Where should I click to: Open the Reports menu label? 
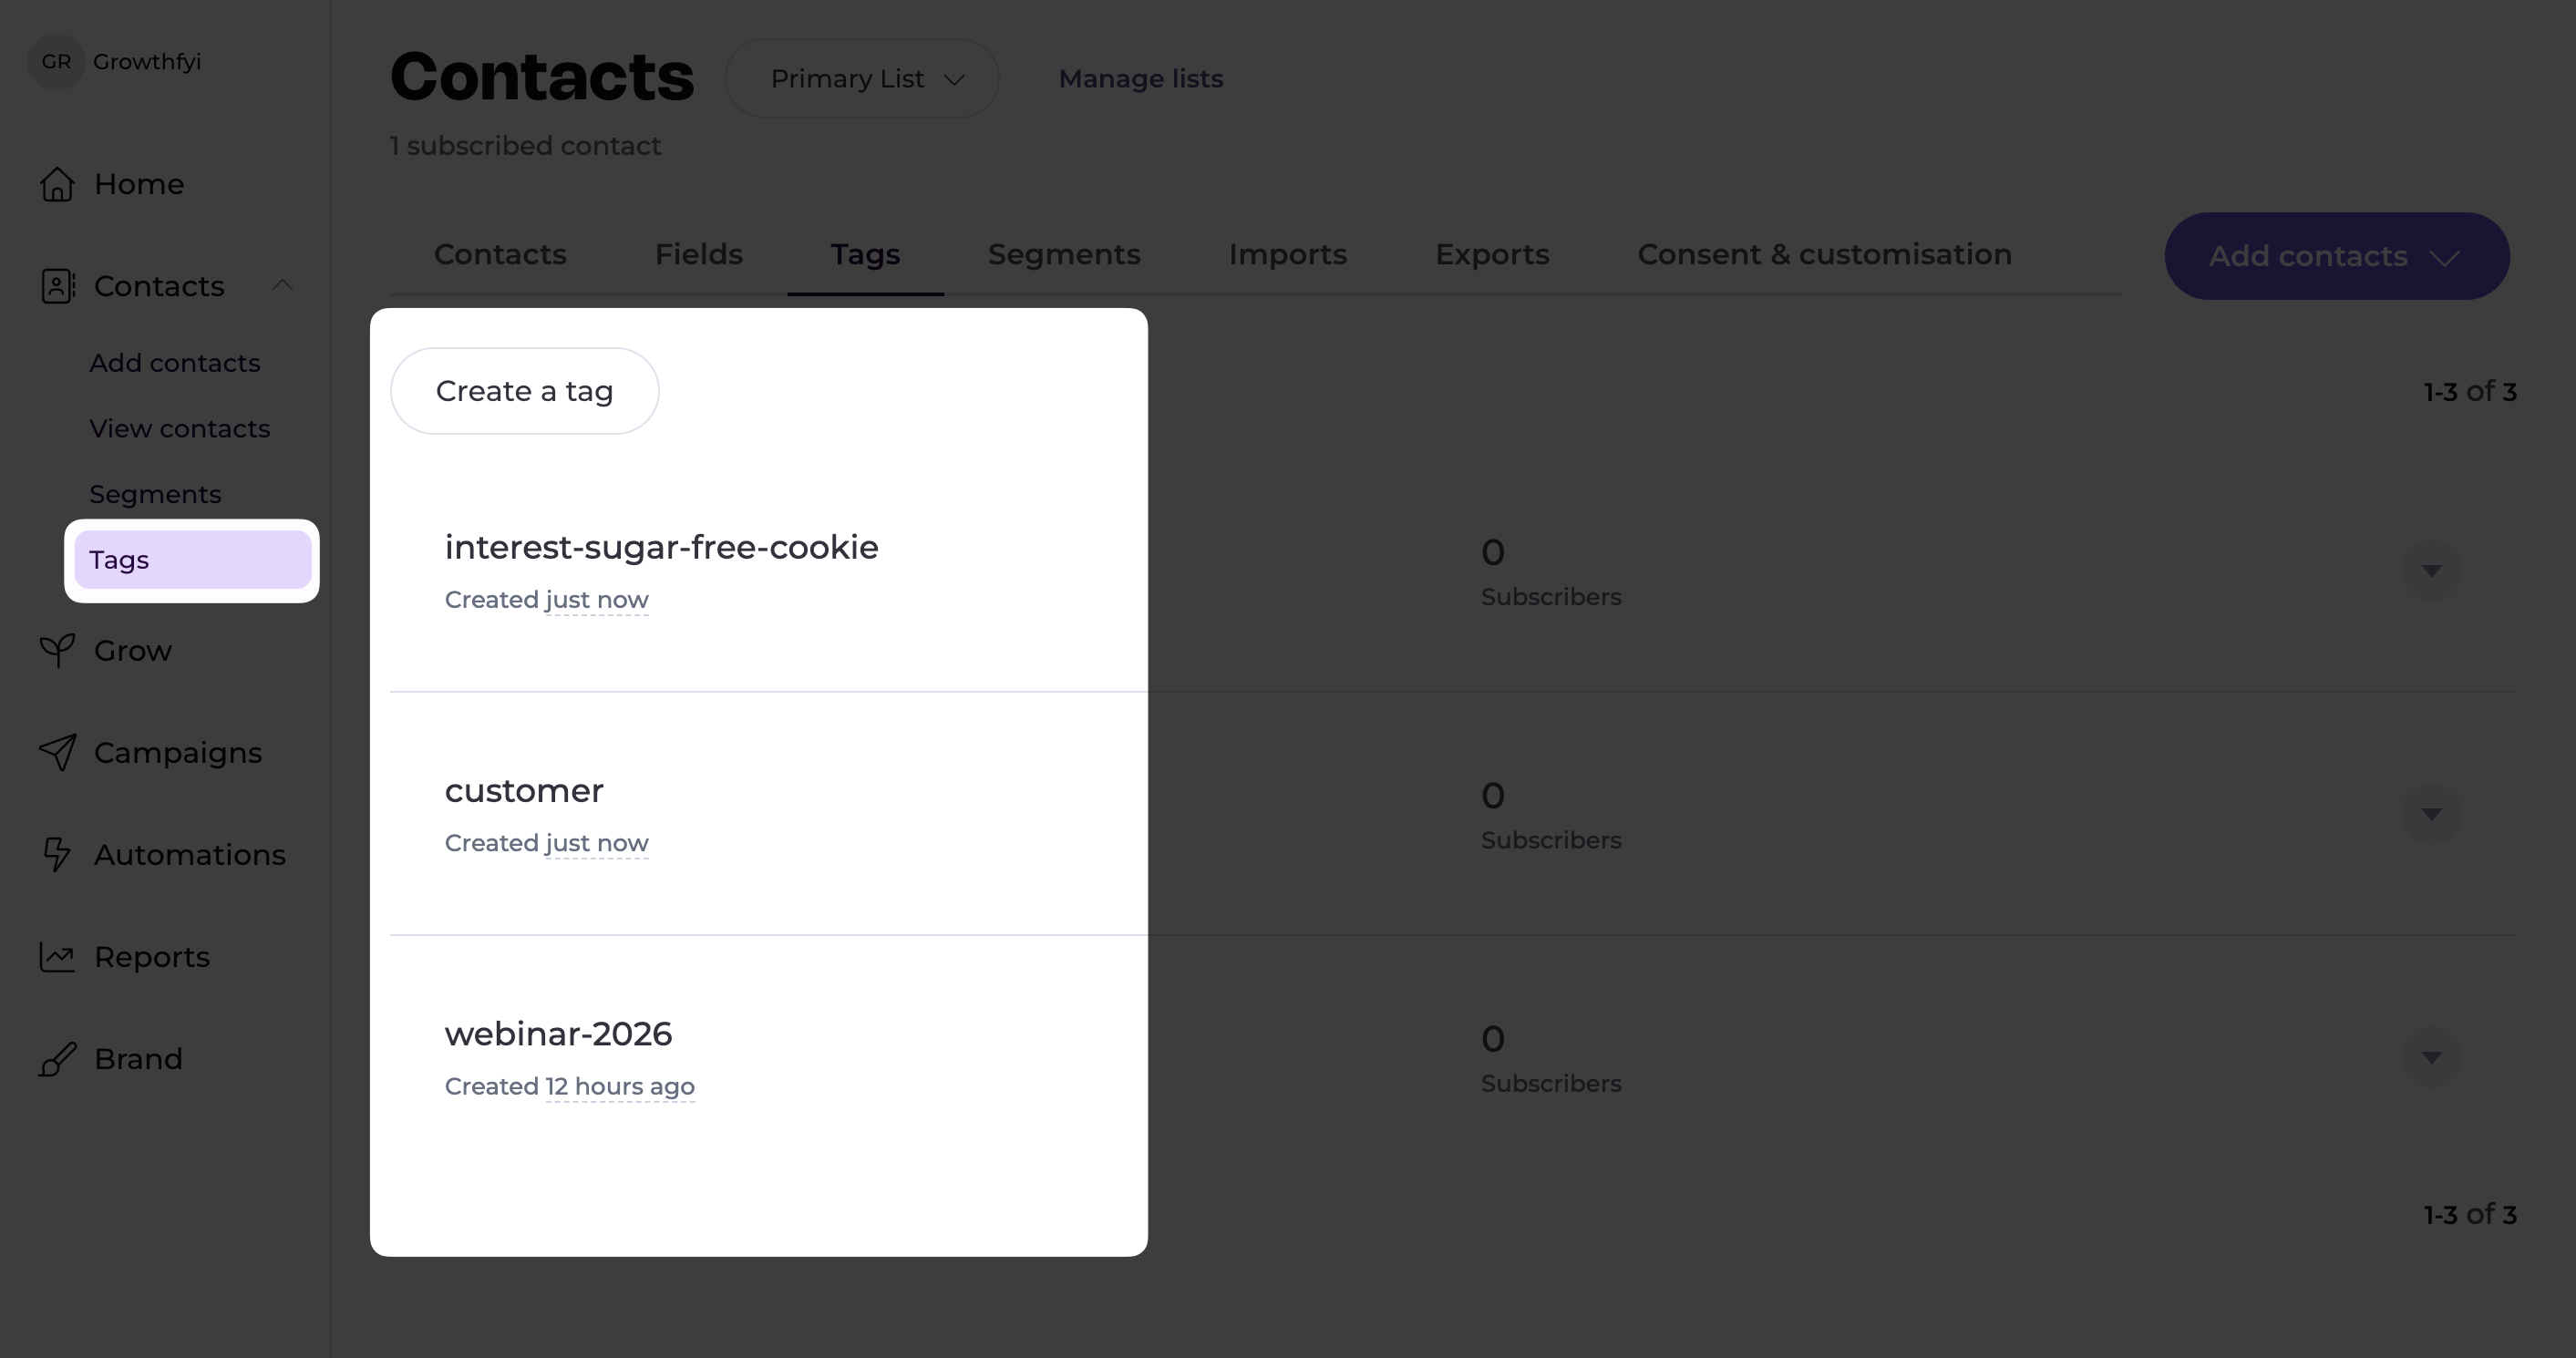tap(152, 957)
